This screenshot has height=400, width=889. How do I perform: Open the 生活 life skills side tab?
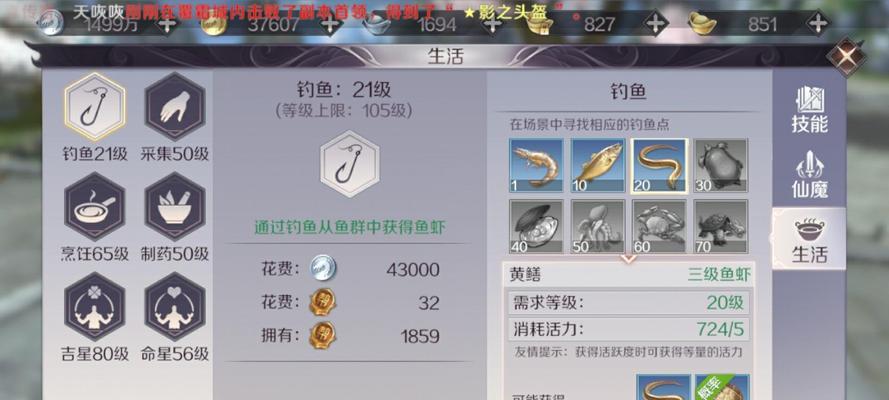point(808,239)
